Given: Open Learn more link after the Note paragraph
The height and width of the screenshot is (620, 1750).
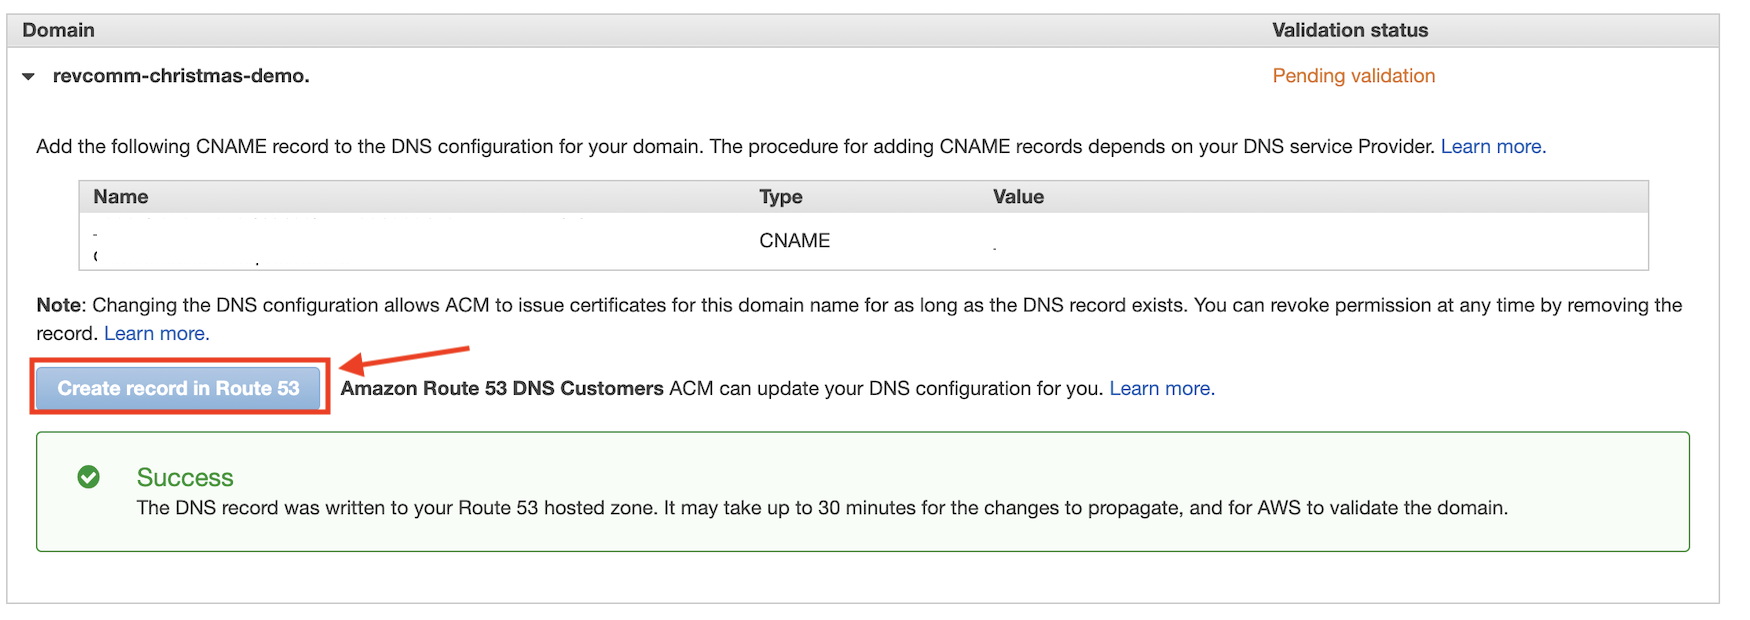Looking at the screenshot, I should (x=157, y=334).
